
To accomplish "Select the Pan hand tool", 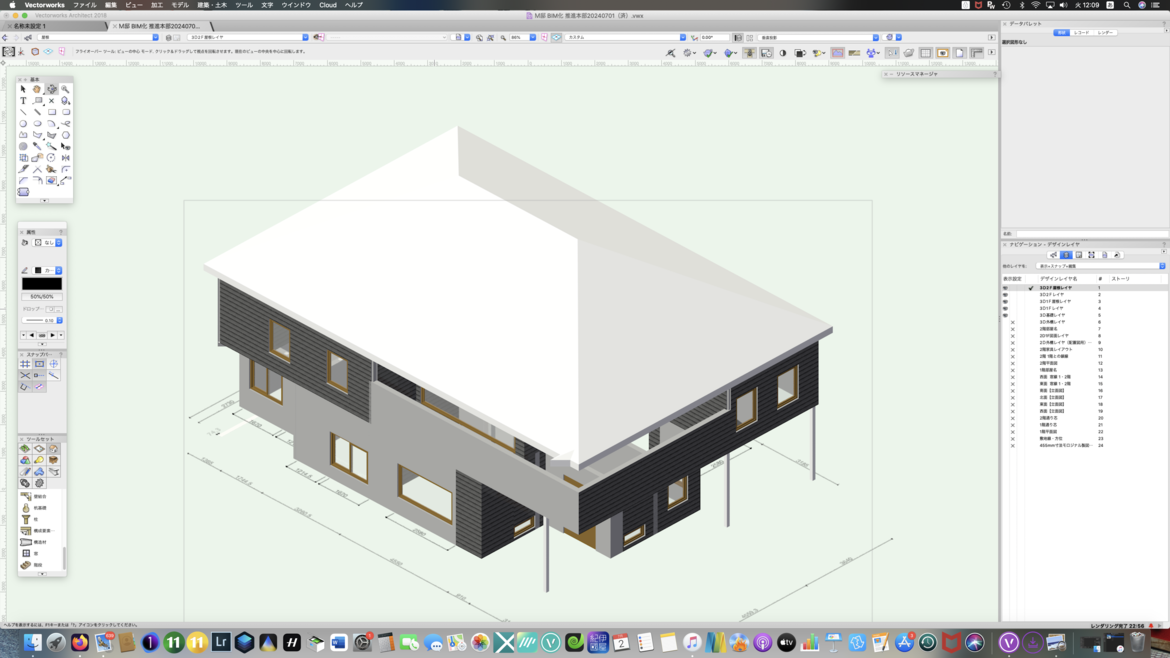I will click(37, 89).
